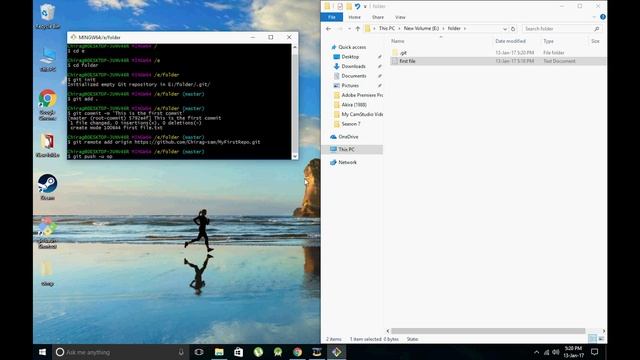Click the Refresh button in address bar
This screenshot has height=360, width=640.
coord(513,29)
